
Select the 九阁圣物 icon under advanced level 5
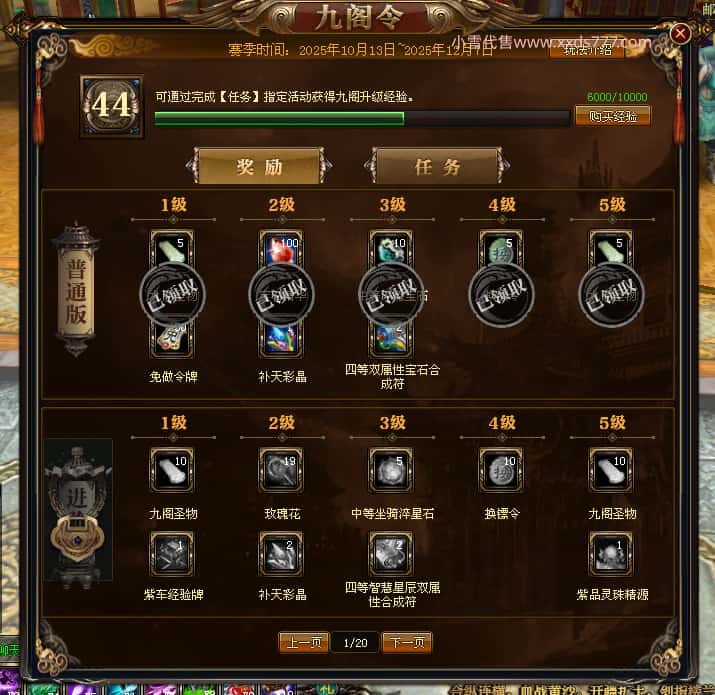coord(611,470)
